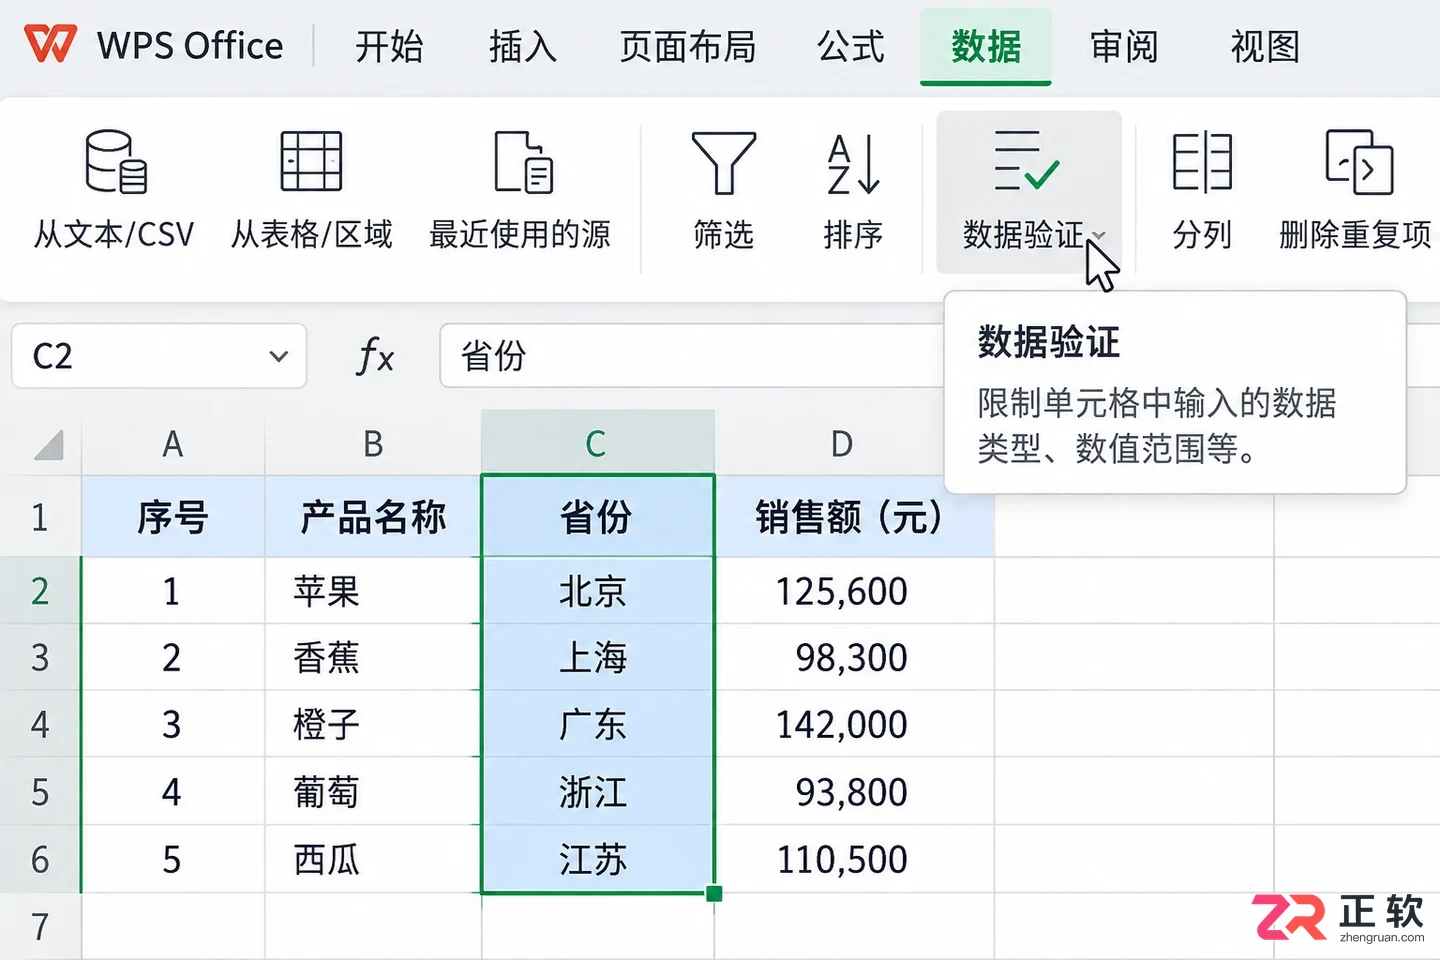
Task: Switch to the 开始 tab
Action: 389,47
